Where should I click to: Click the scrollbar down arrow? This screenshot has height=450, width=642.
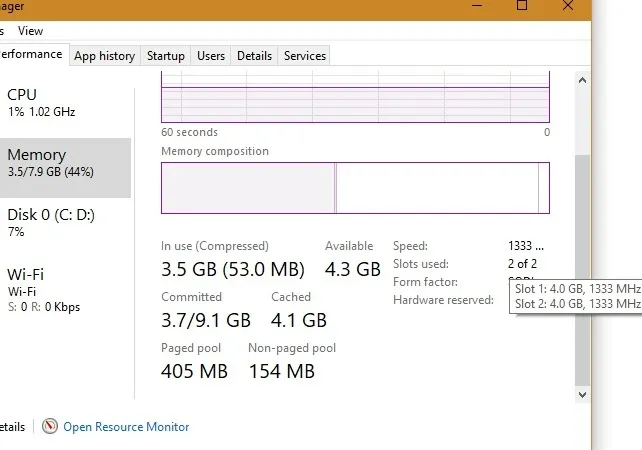[582, 395]
